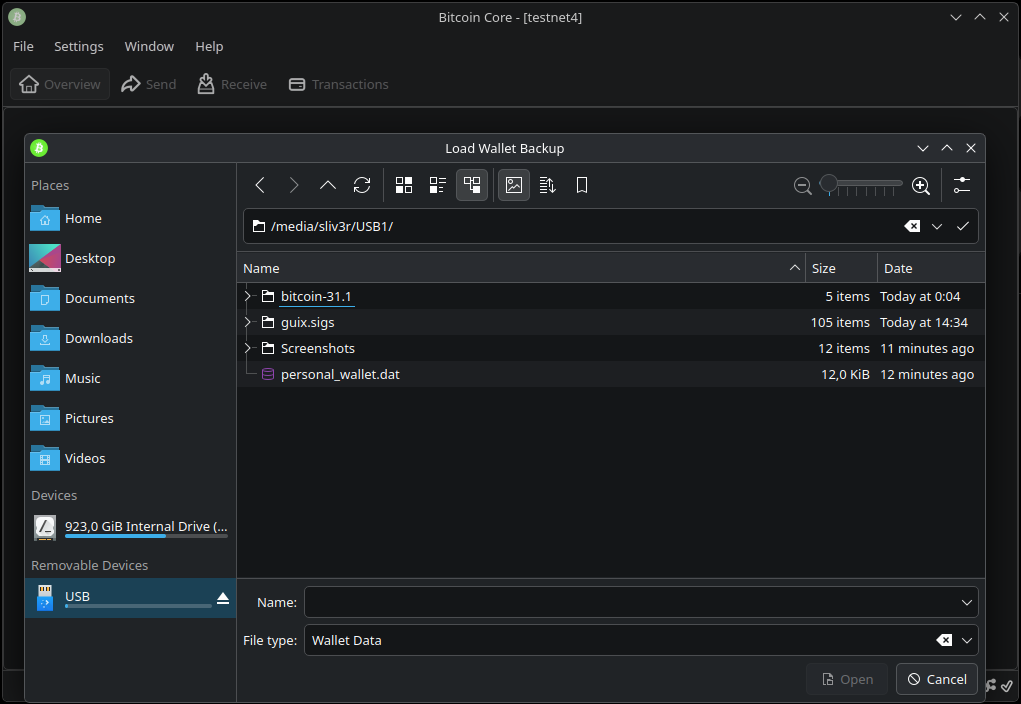This screenshot has height=704, width=1021.
Task: Adjust the icon size slider
Action: click(861, 185)
